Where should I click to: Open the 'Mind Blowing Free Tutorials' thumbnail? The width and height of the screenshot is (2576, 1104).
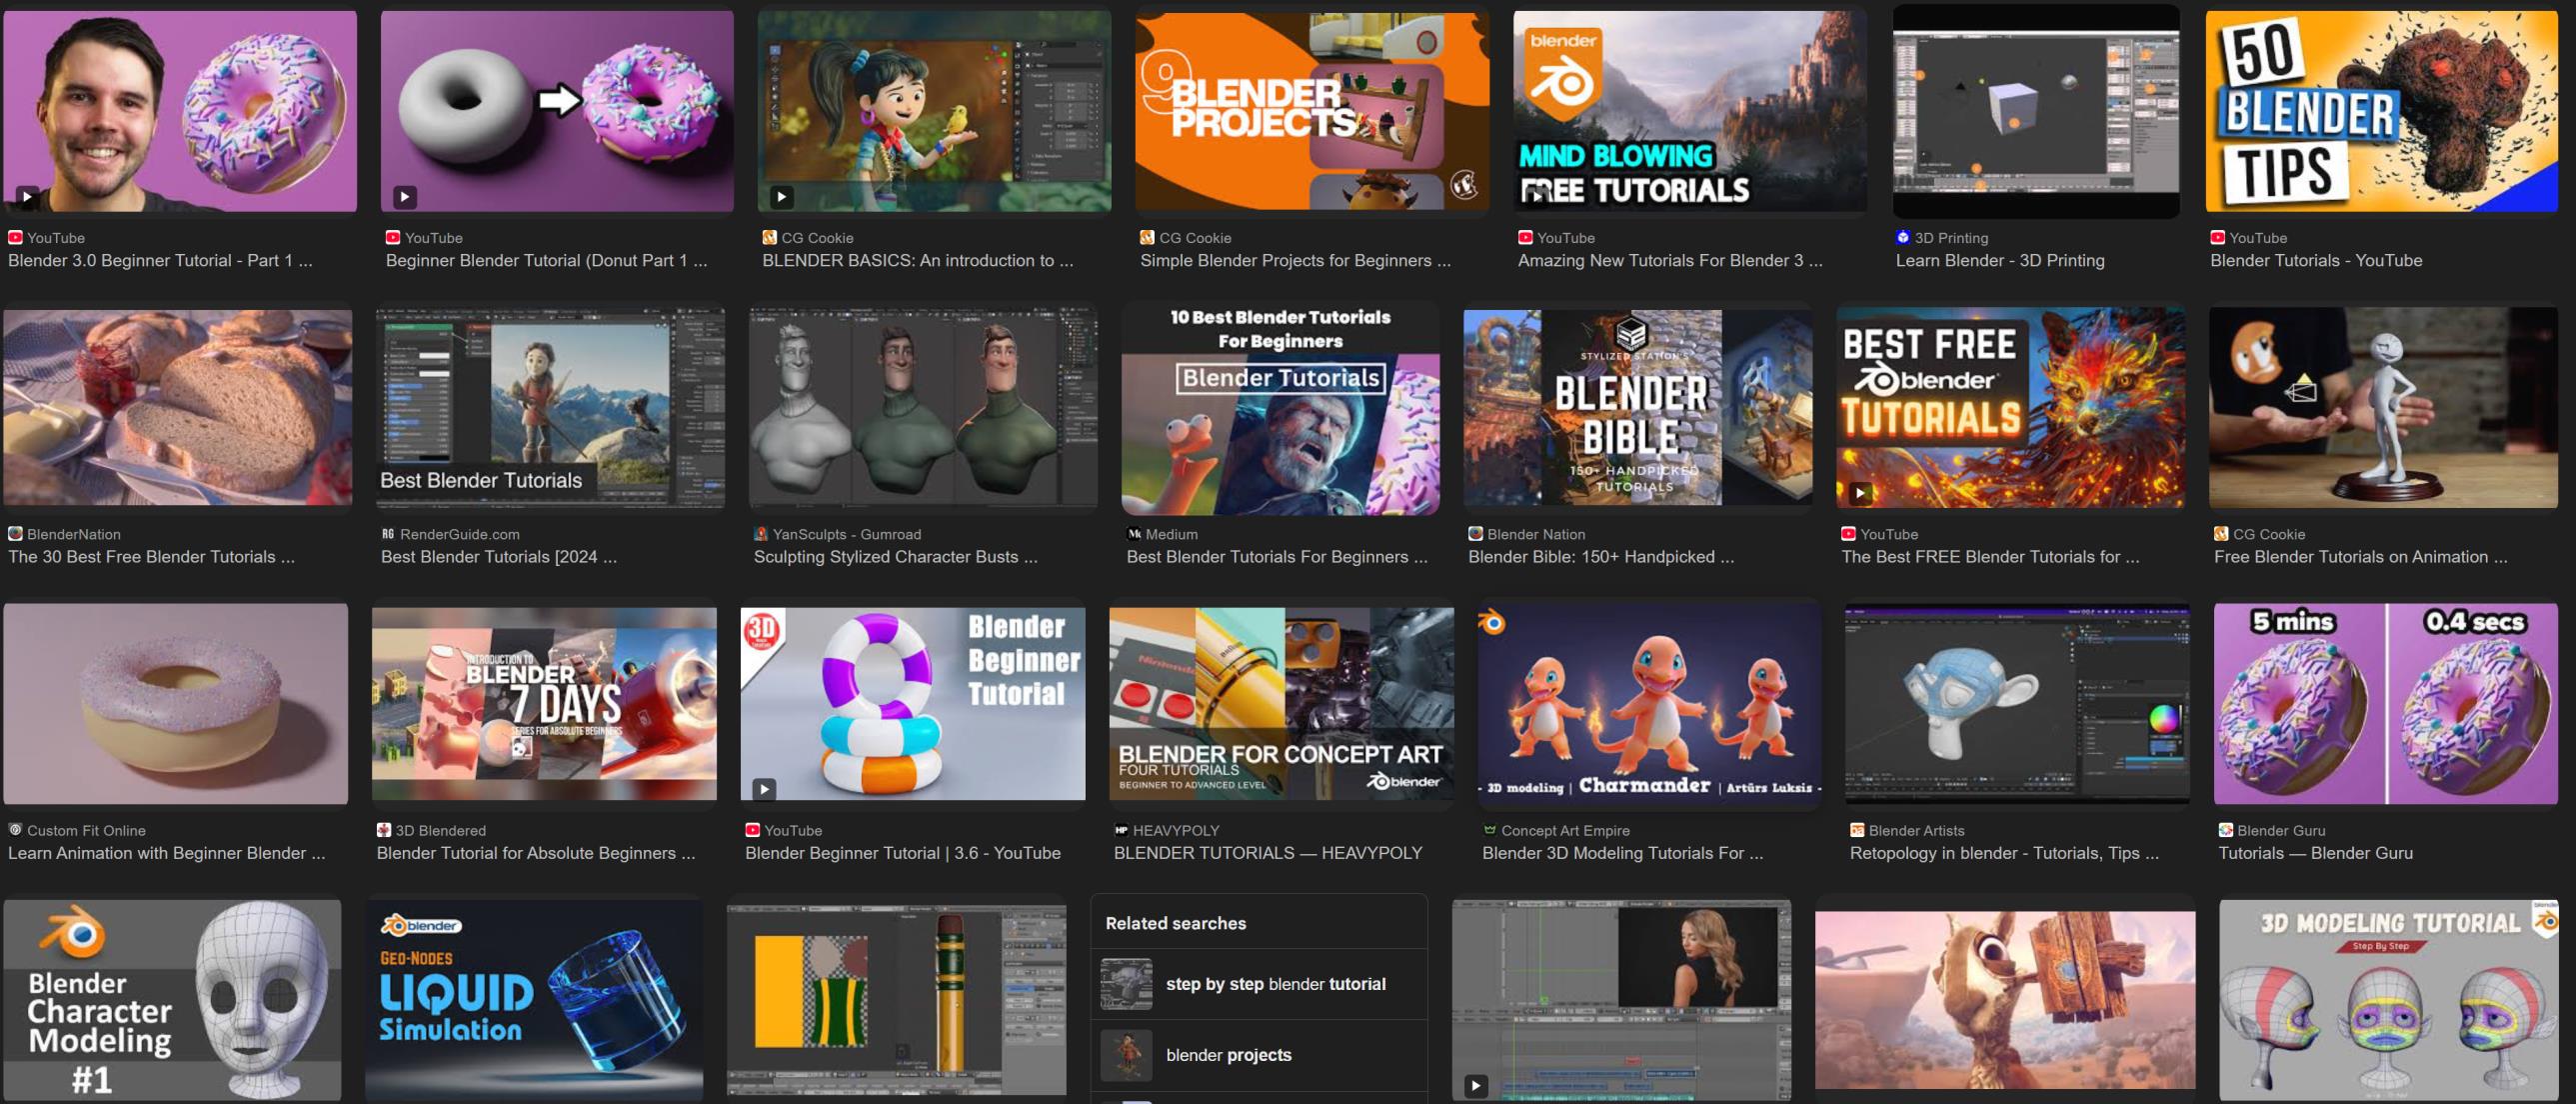coord(1690,111)
